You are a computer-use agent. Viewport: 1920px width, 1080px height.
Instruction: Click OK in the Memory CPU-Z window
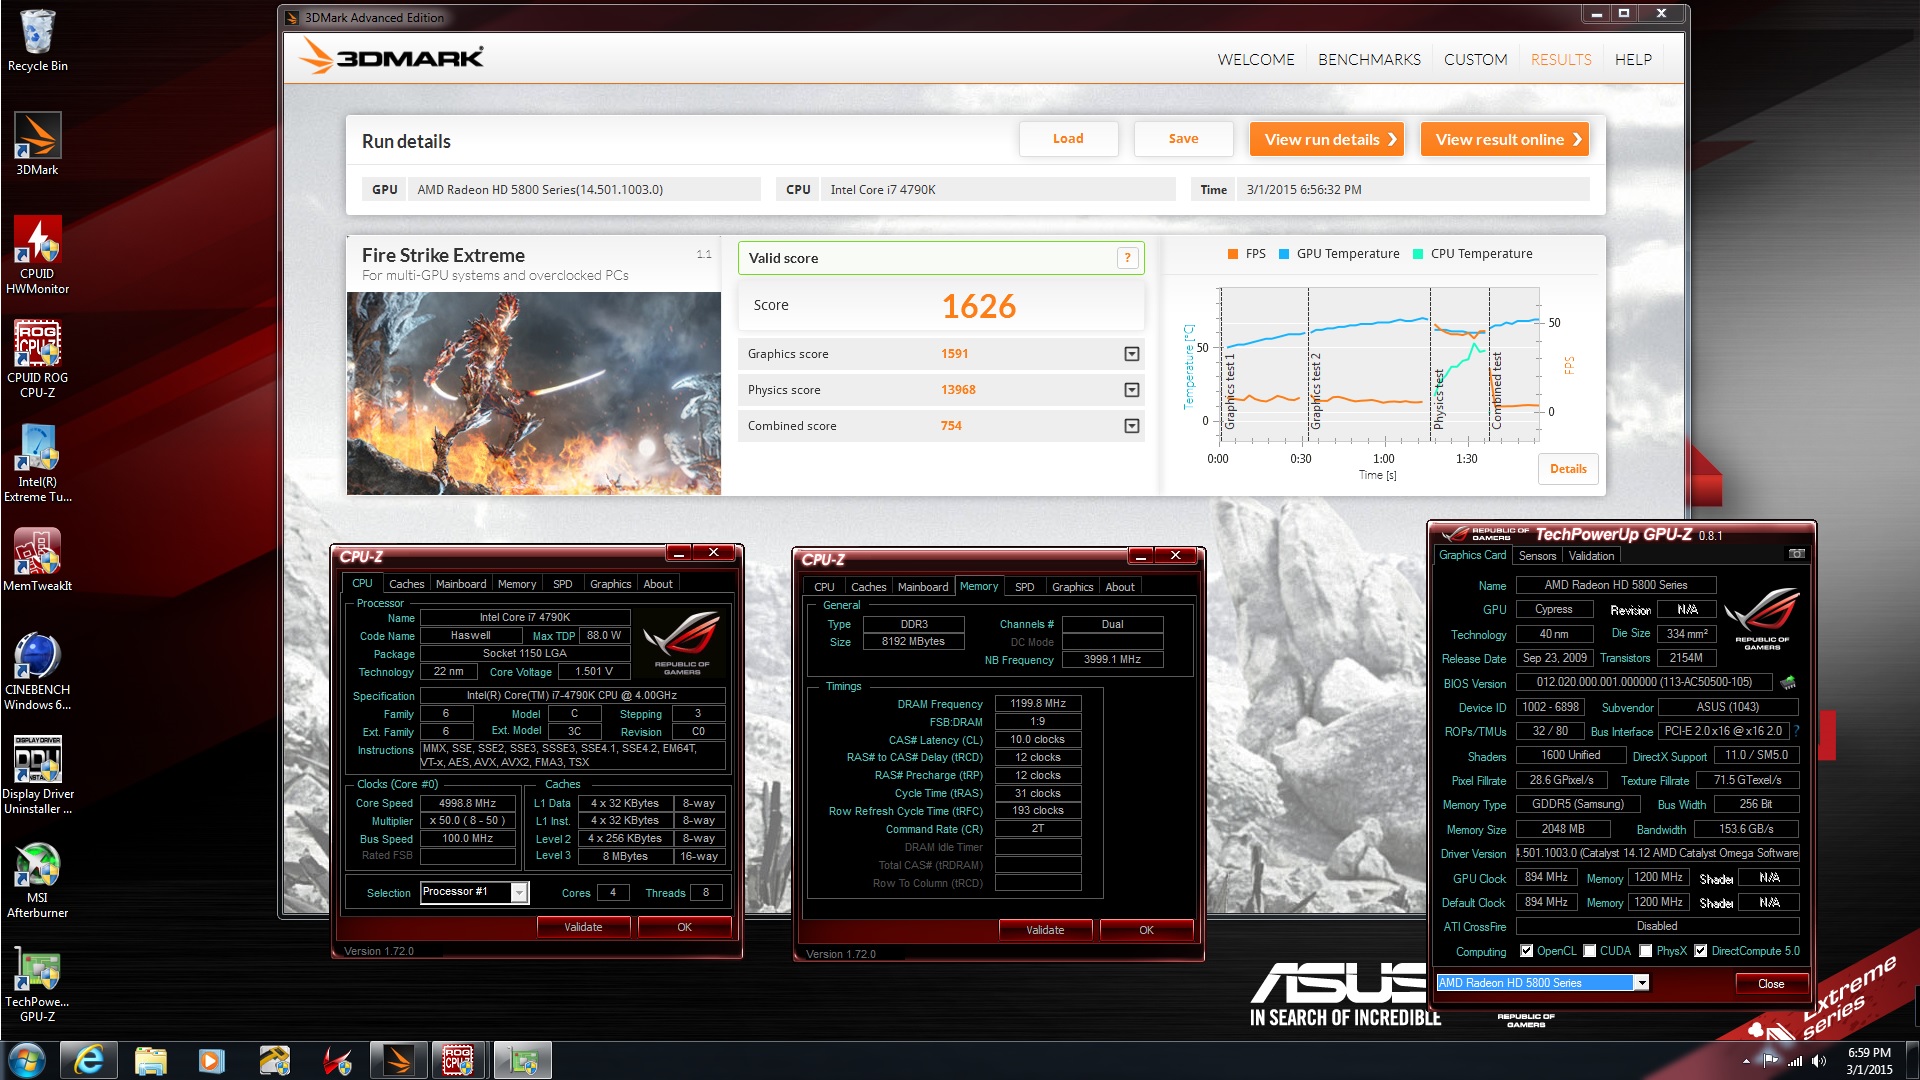[1146, 930]
